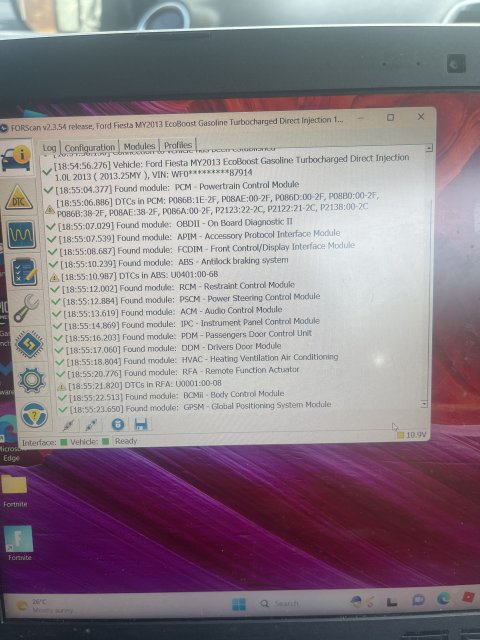The width and height of the screenshot is (480, 640).
Task: Select the 'APIM - Accessory Protocol Interface Module' line
Action: tap(194, 236)
